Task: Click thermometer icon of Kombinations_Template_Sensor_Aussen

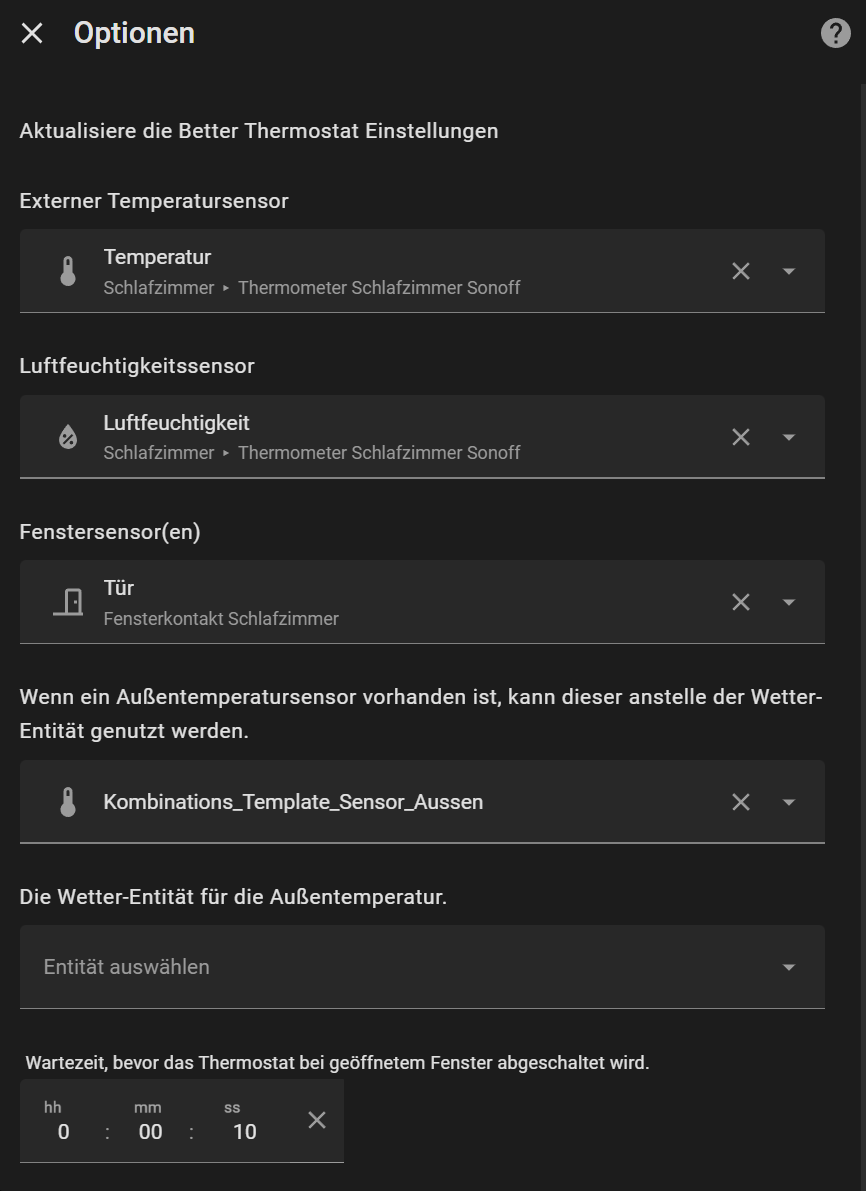Action: [68, 802]
